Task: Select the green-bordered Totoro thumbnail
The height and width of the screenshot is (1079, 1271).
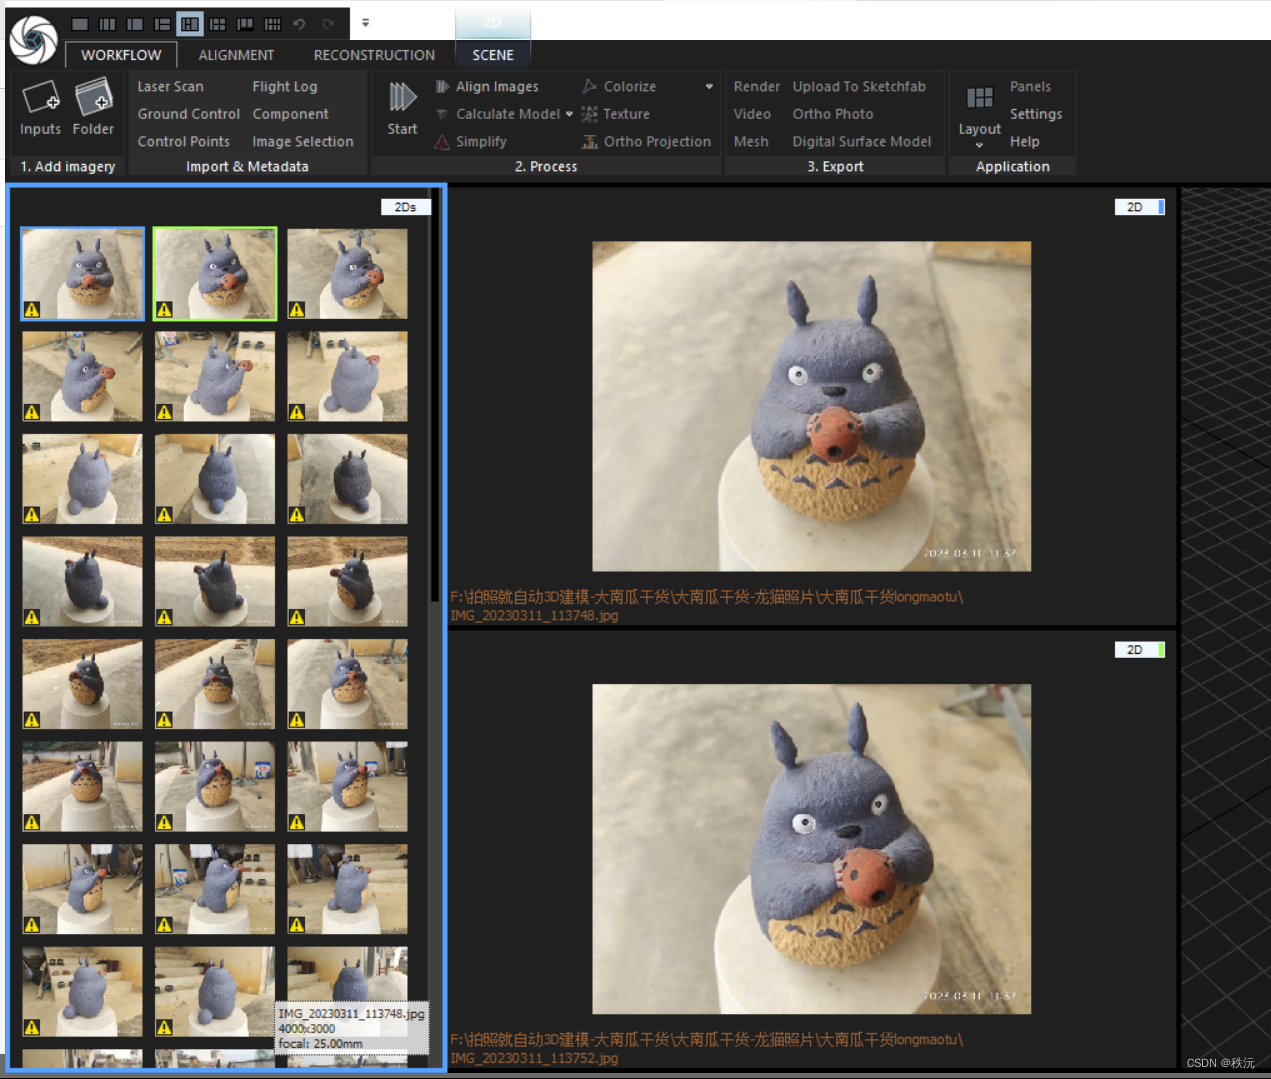Action: [x=215, y=274]
